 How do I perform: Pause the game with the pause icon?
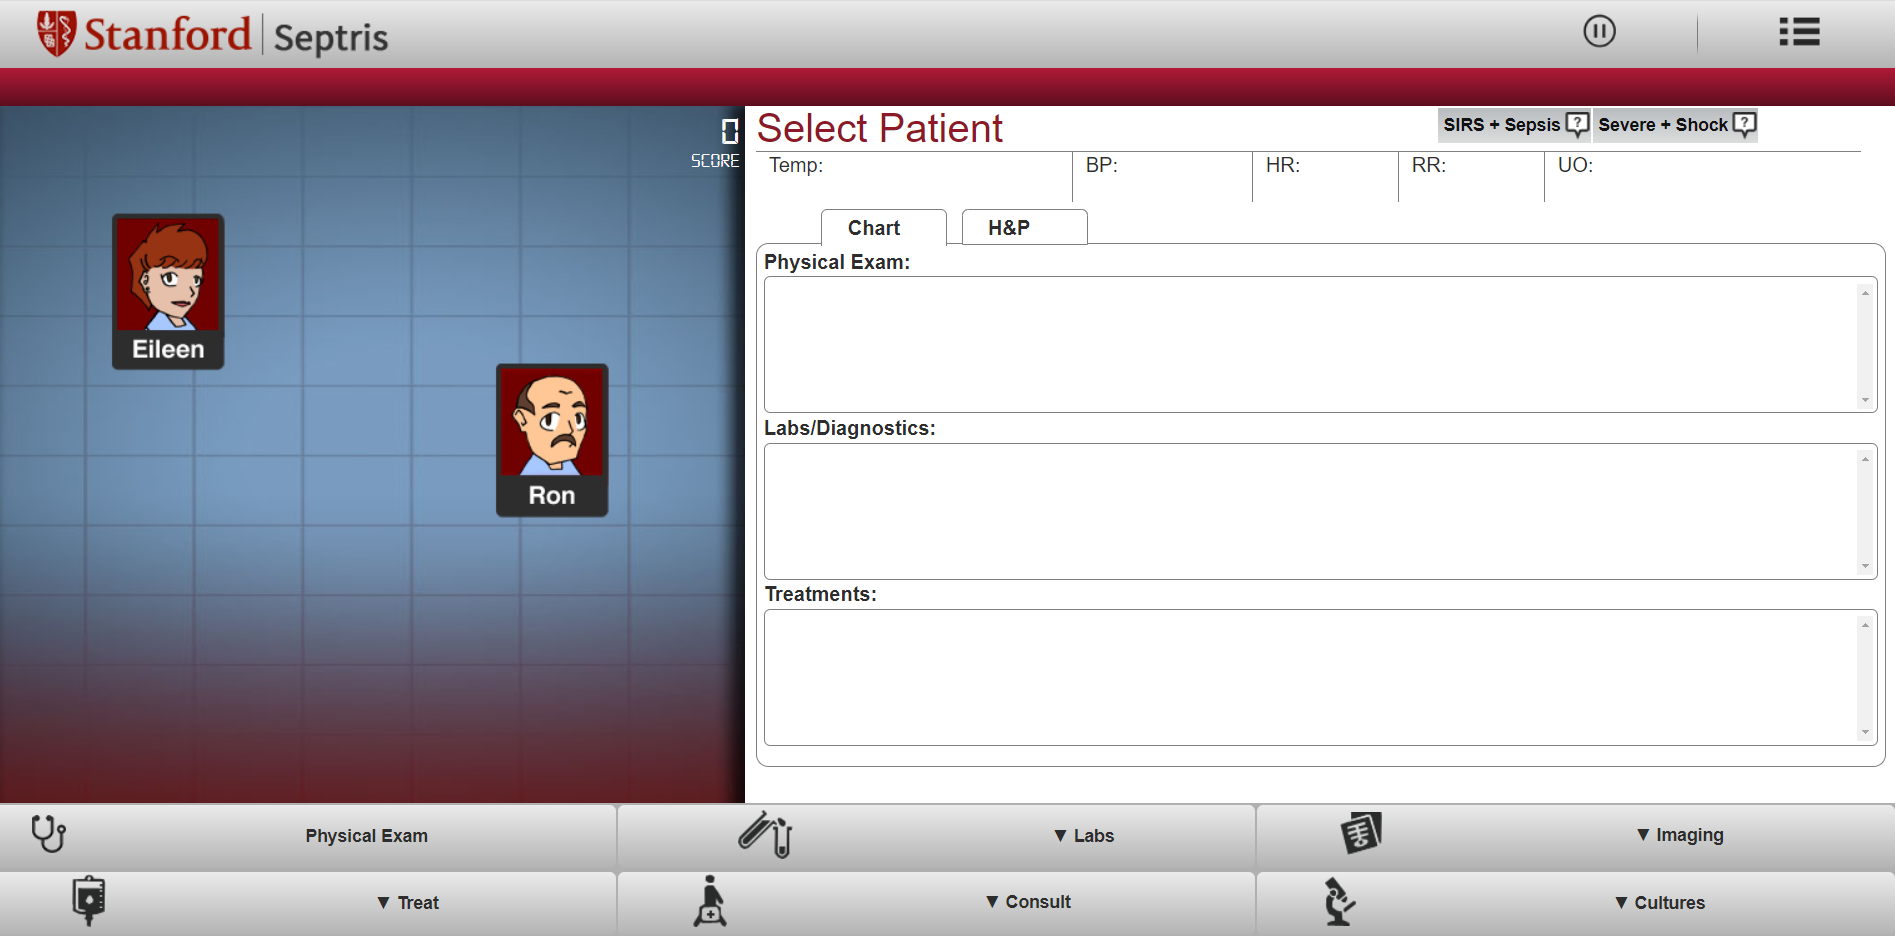coord(1599,31)
